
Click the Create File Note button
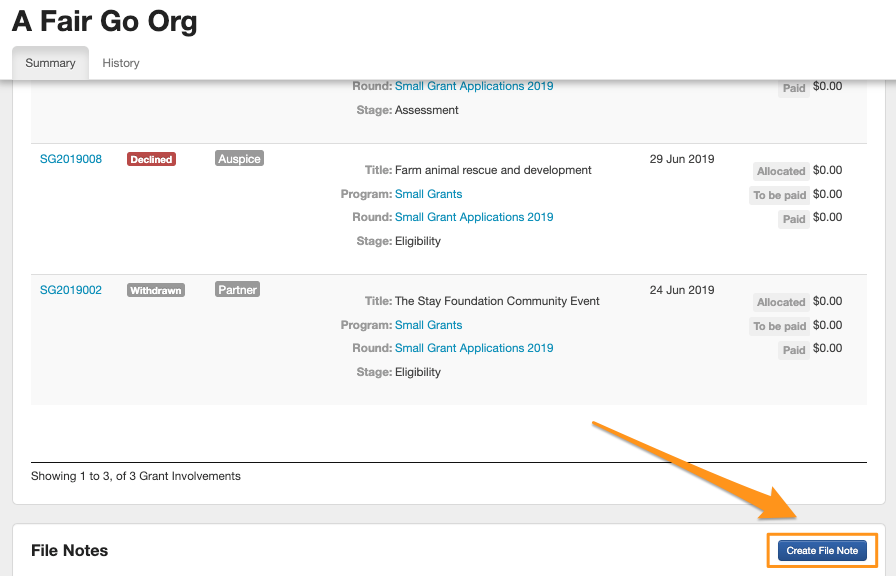pos(822,550)
